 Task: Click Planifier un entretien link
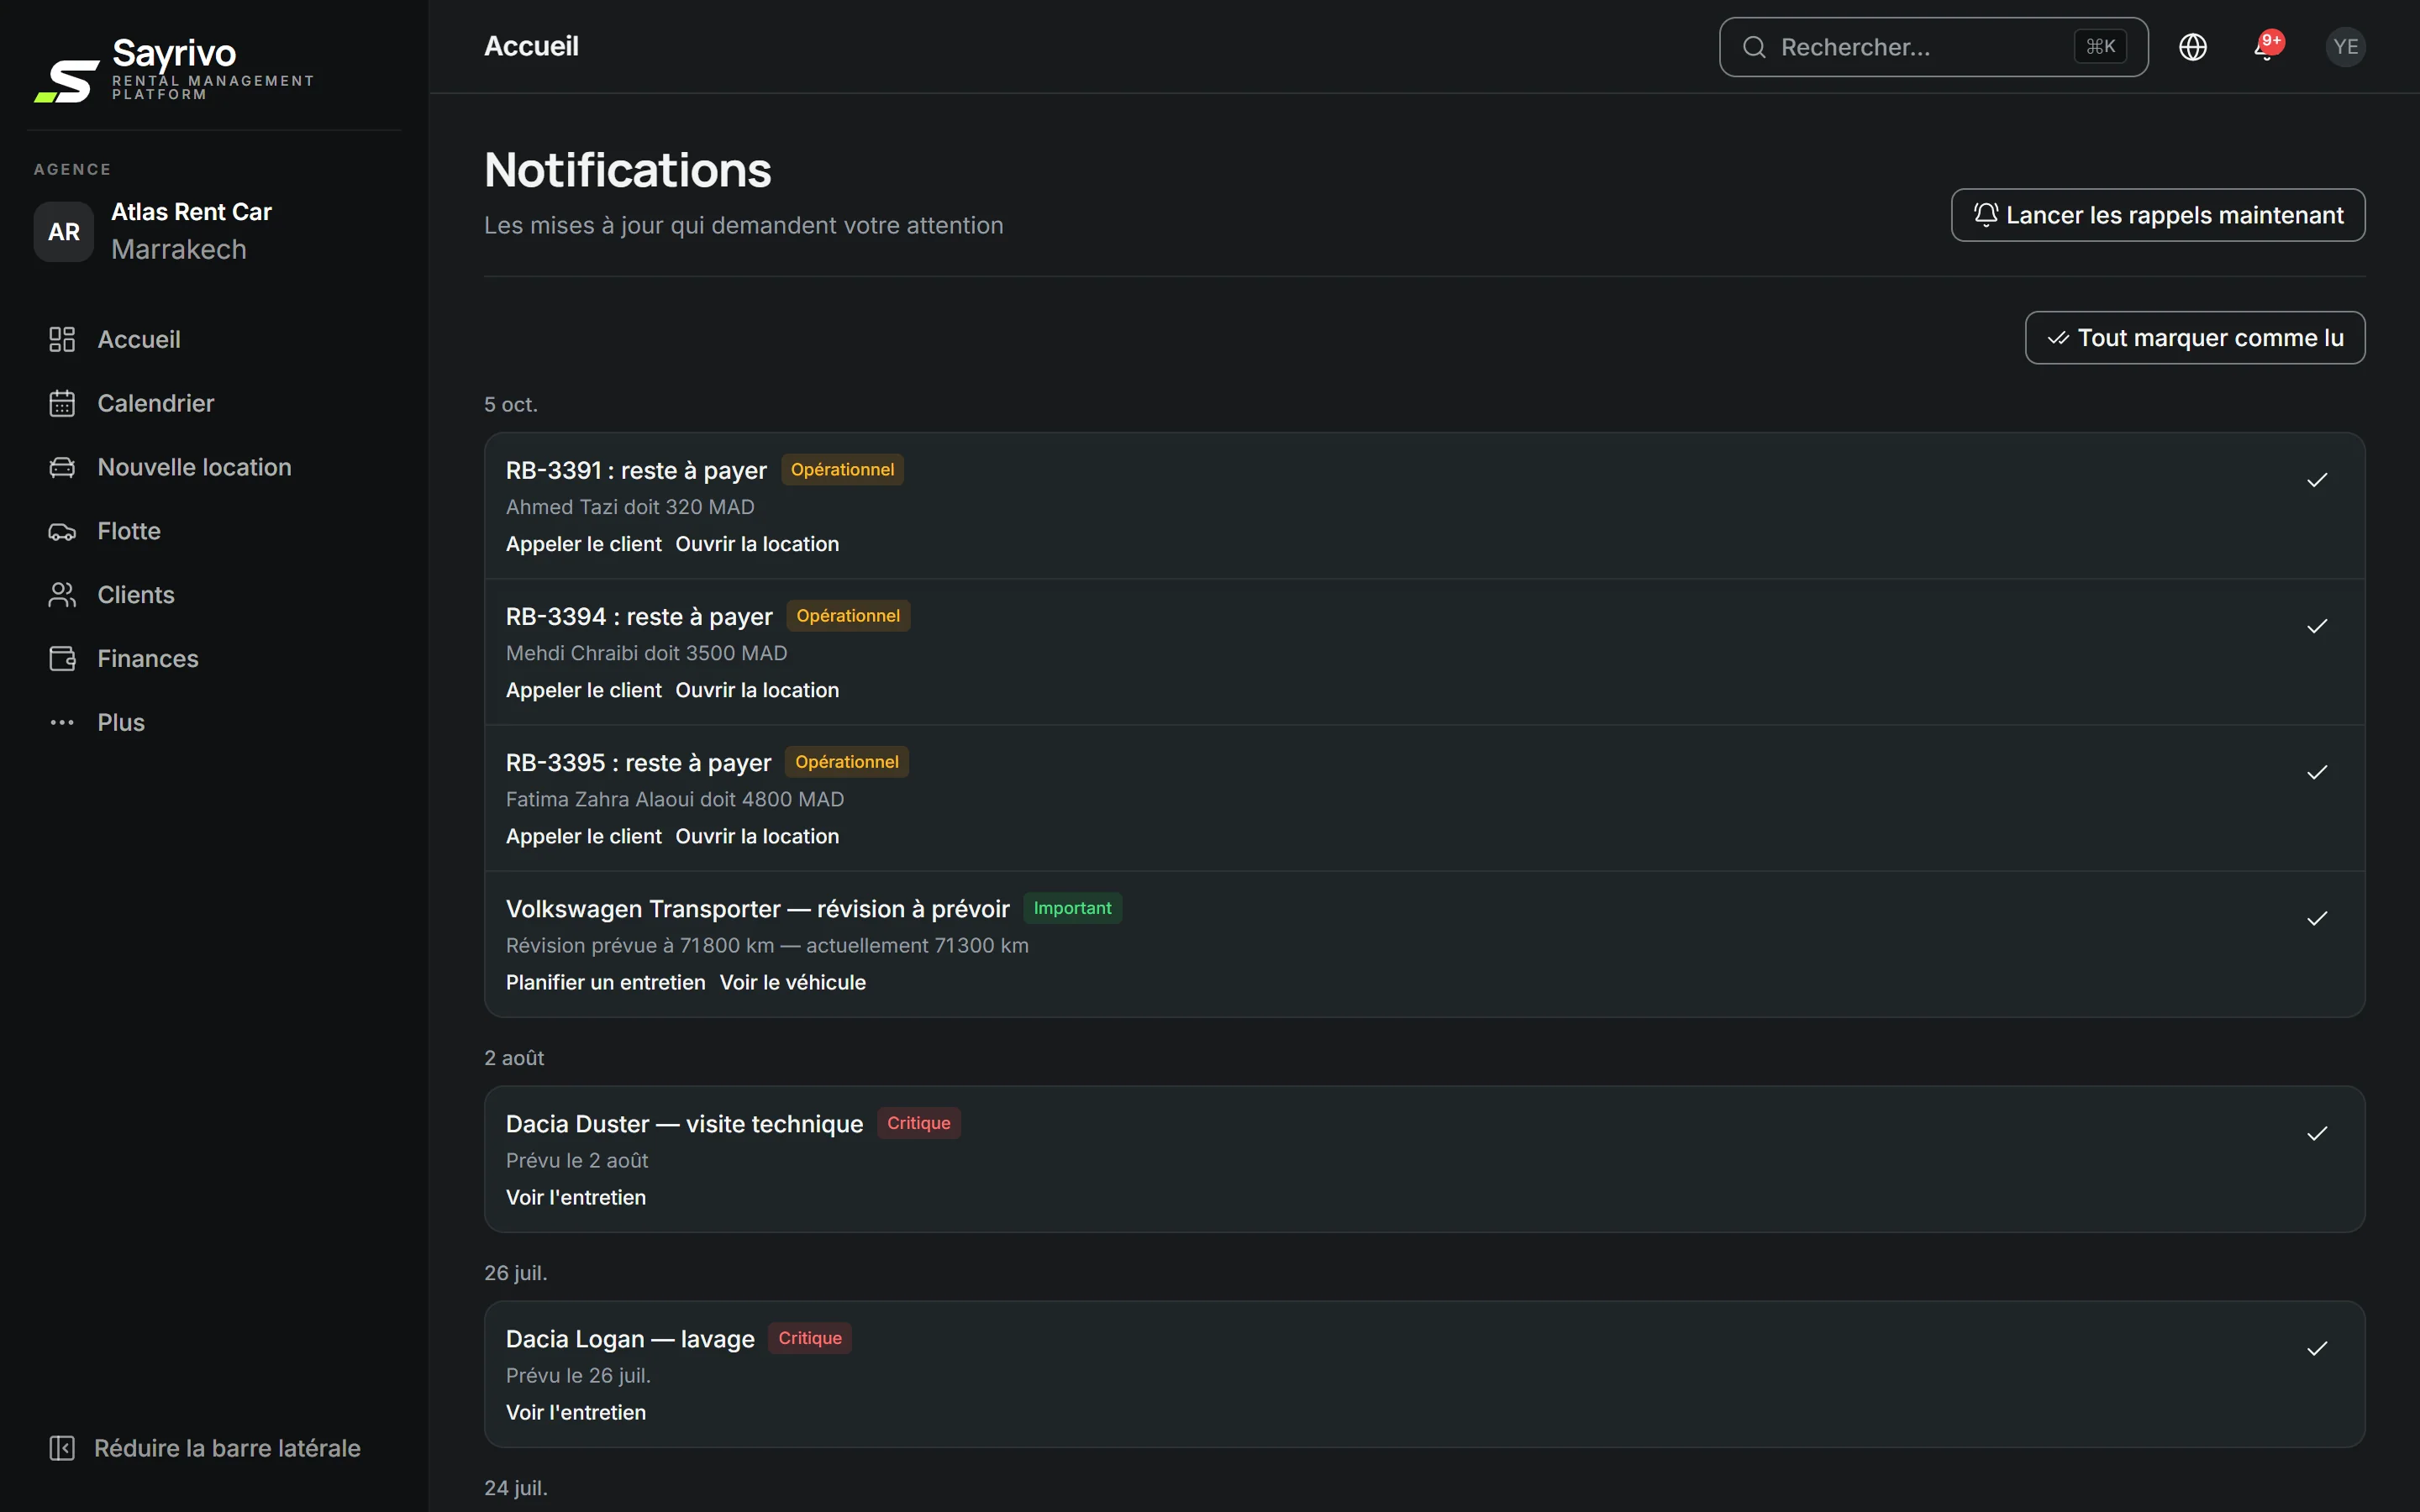click(x=605, y=982)
